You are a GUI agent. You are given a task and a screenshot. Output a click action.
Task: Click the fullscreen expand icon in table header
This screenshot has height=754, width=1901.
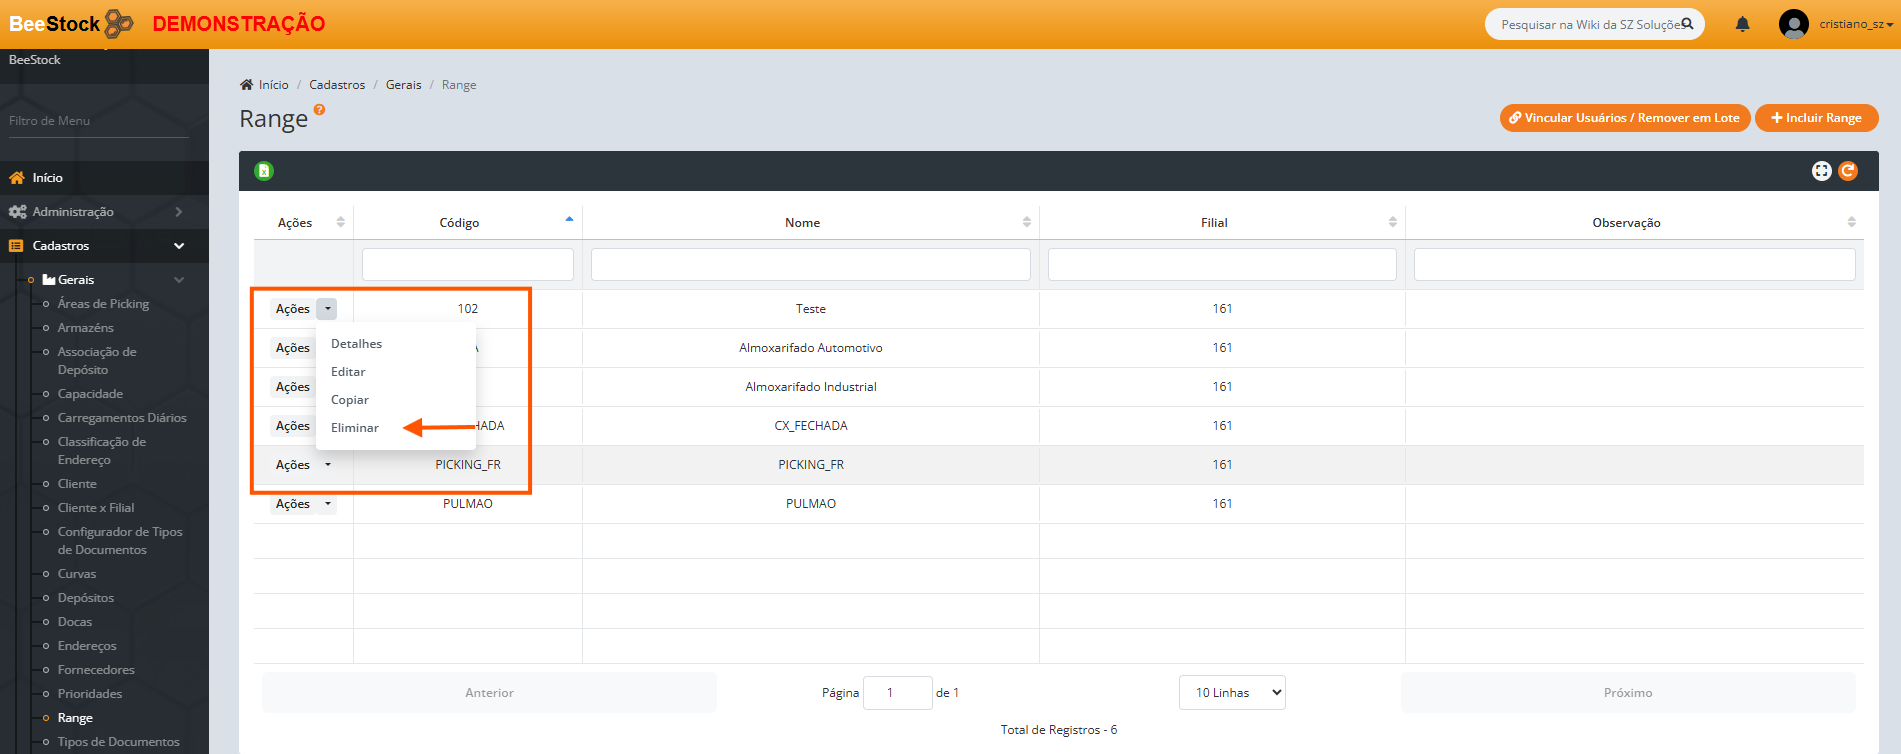[1821, 171]
